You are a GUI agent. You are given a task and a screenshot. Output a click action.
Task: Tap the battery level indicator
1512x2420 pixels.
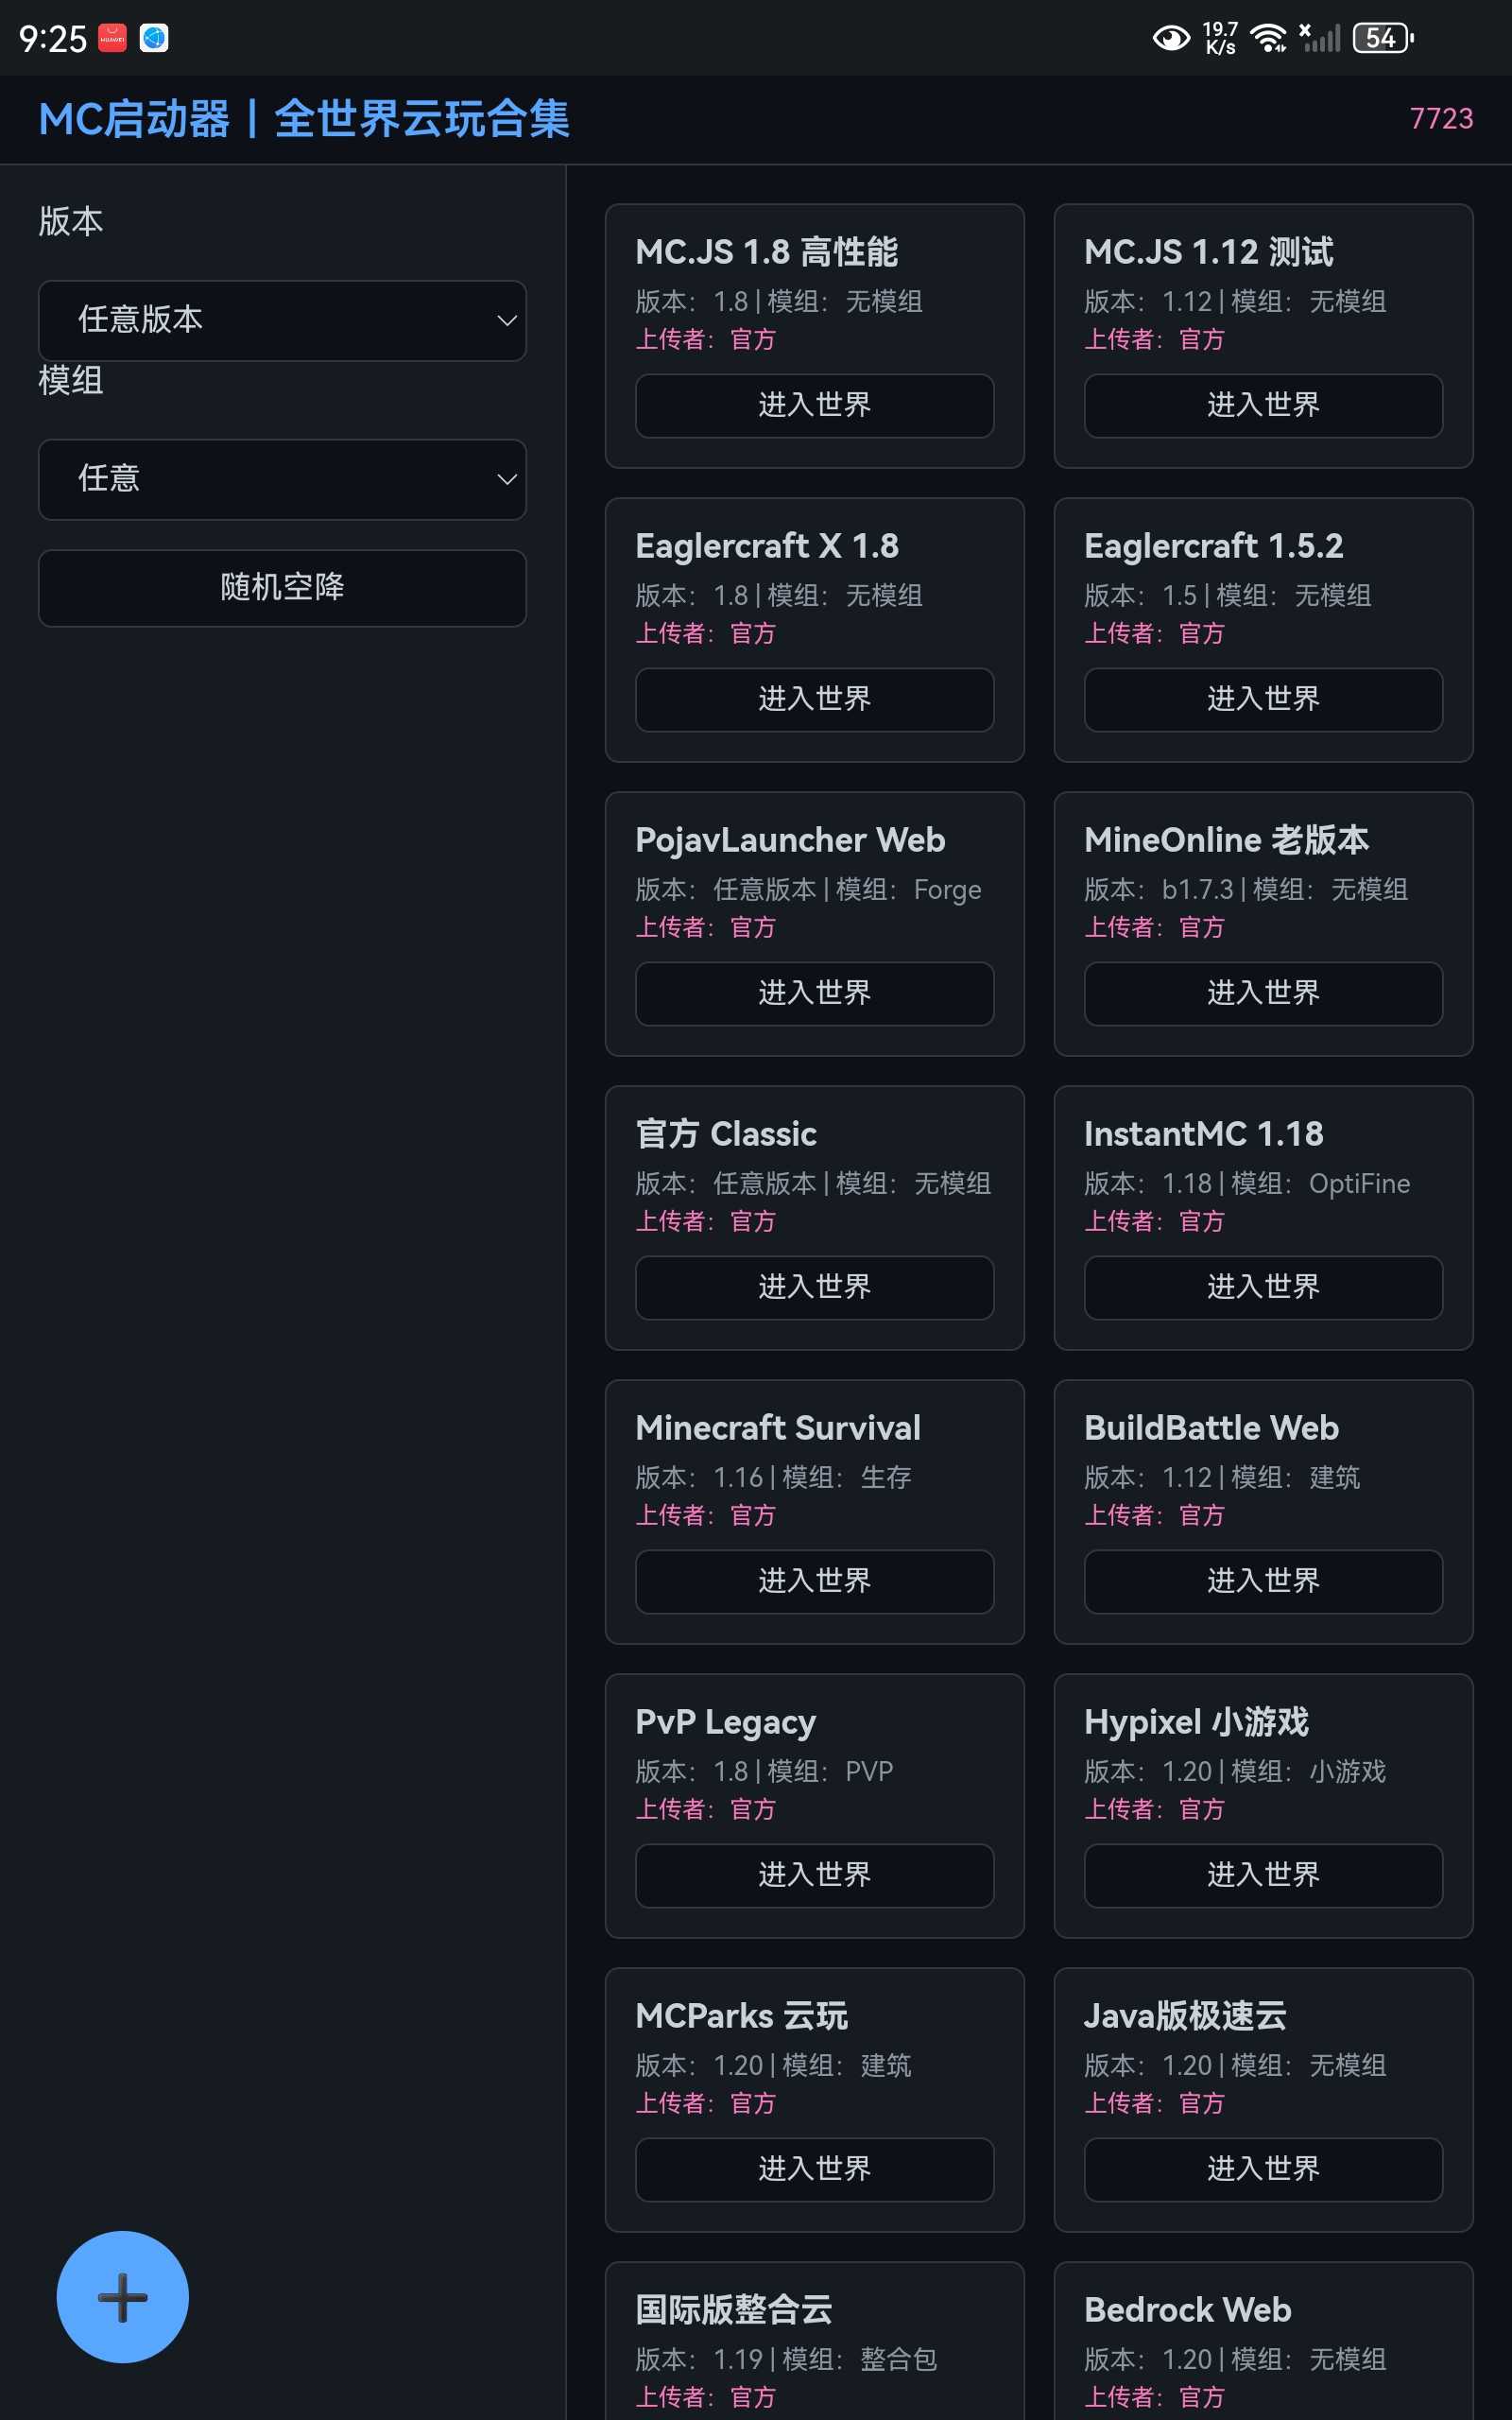pos(1382,39)
